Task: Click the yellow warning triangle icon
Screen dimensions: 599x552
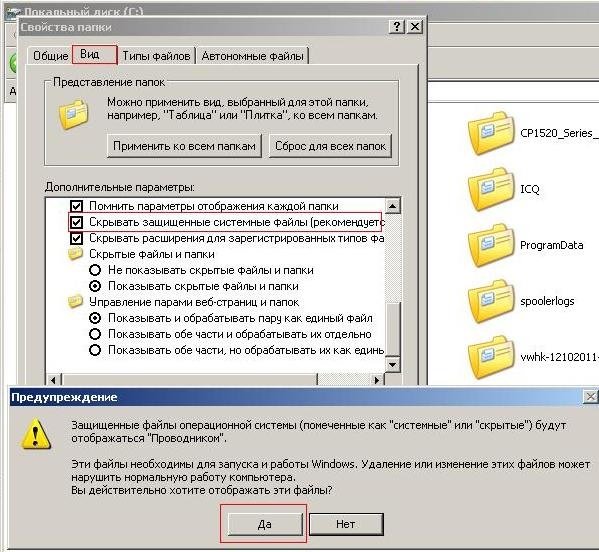Action: tap(36, 434)
